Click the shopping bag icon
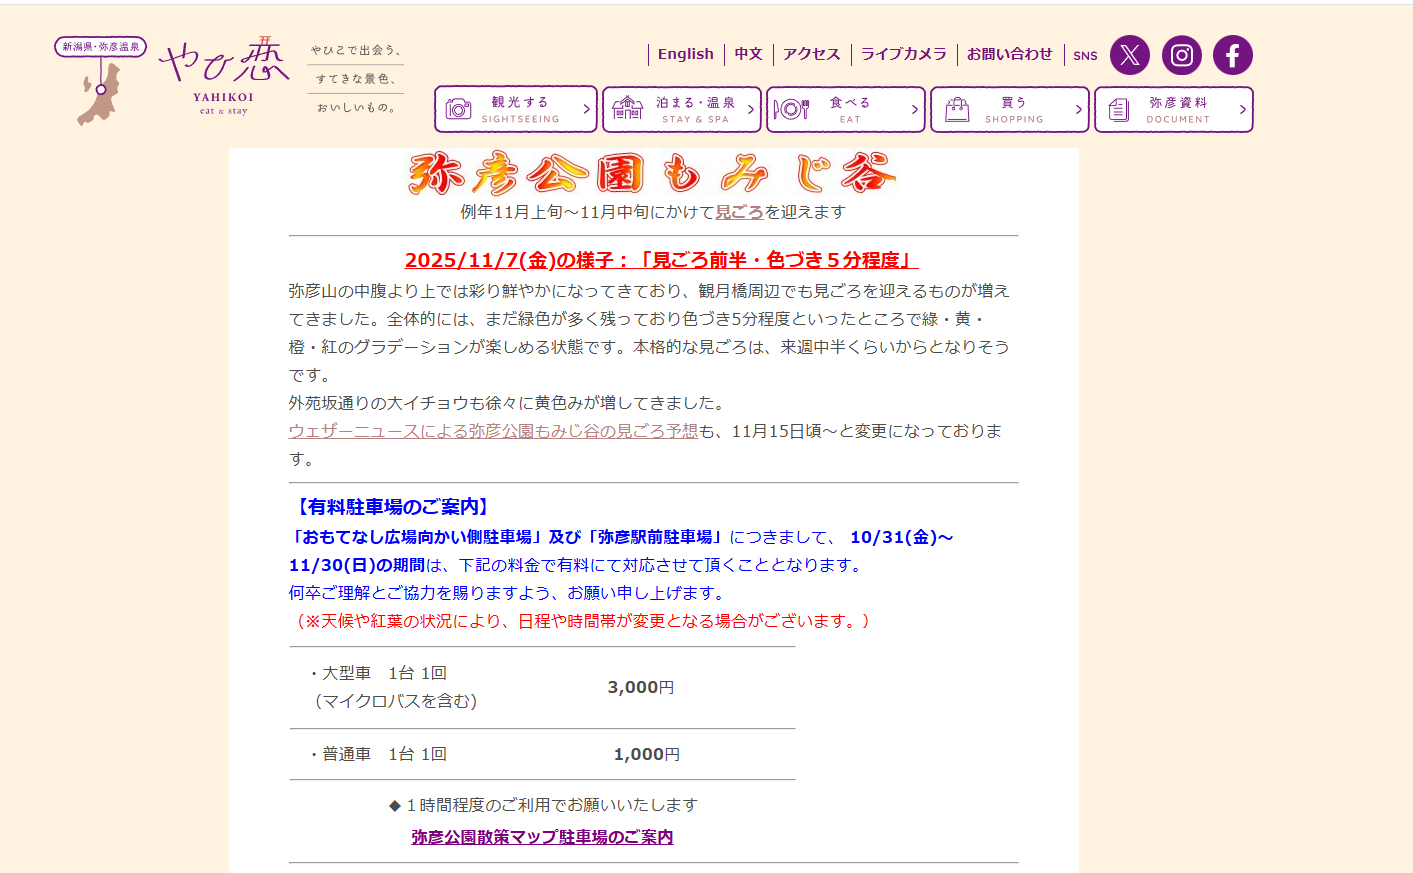This screenshot has width=1413, height=873. point(957,109)
